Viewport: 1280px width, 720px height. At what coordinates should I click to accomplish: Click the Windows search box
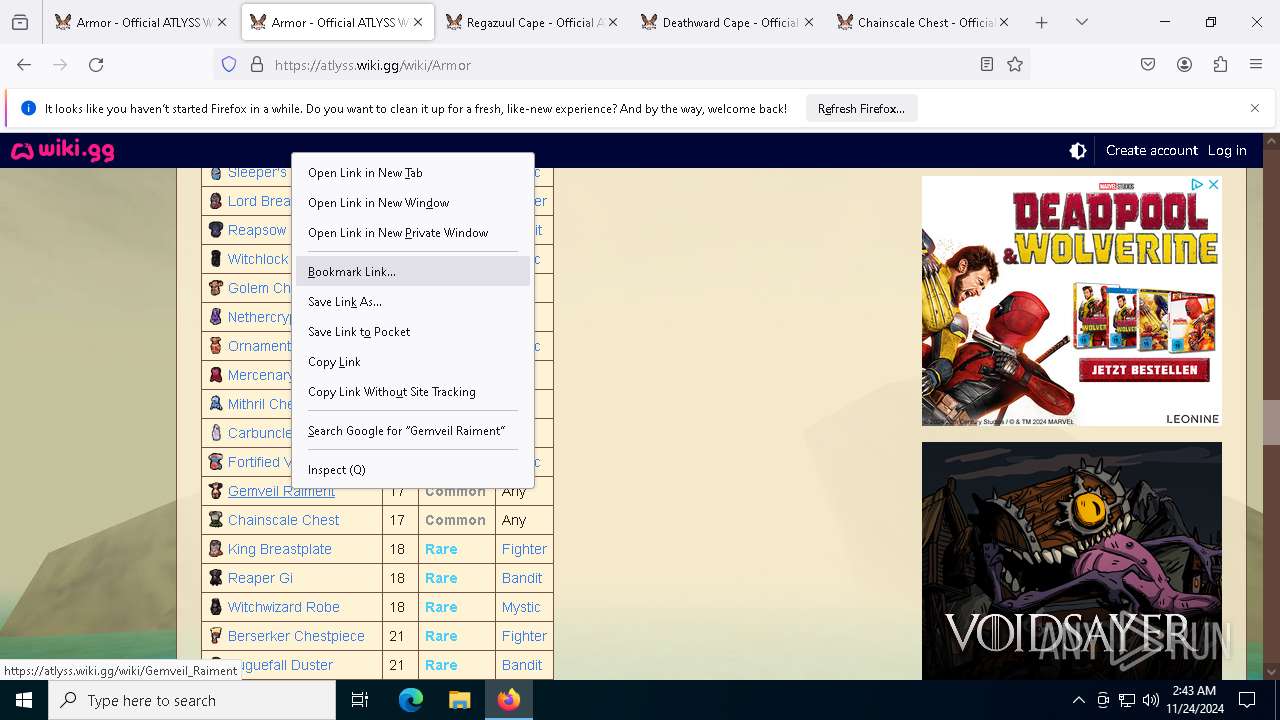[x=192, y=700]
